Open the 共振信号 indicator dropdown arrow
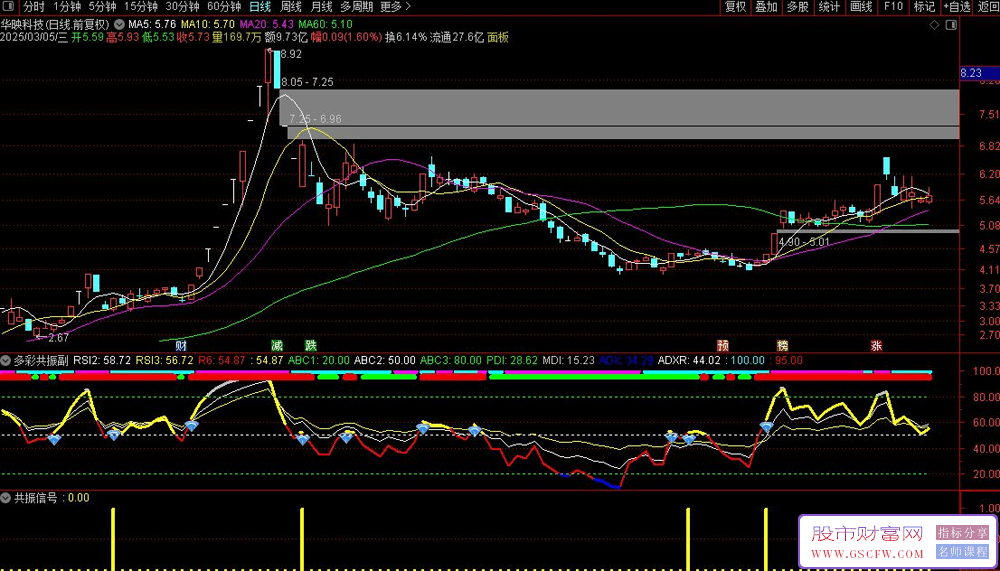Screen dimensions: 1000x571 click(x=7, y=497)
